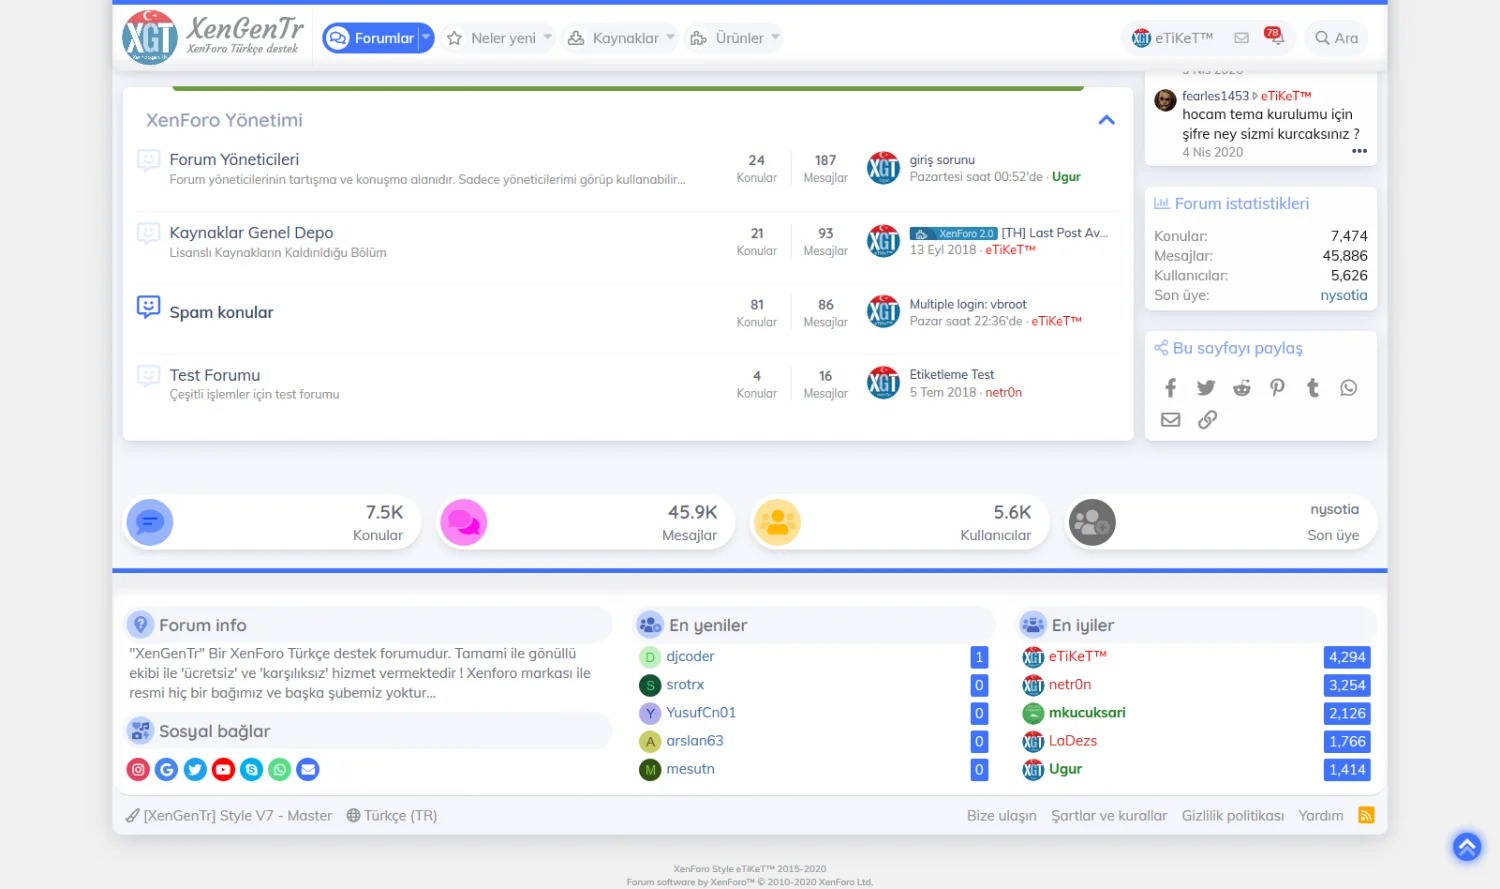
Task: Open alerts bell with 78 badge
Action: point(1274,37)
